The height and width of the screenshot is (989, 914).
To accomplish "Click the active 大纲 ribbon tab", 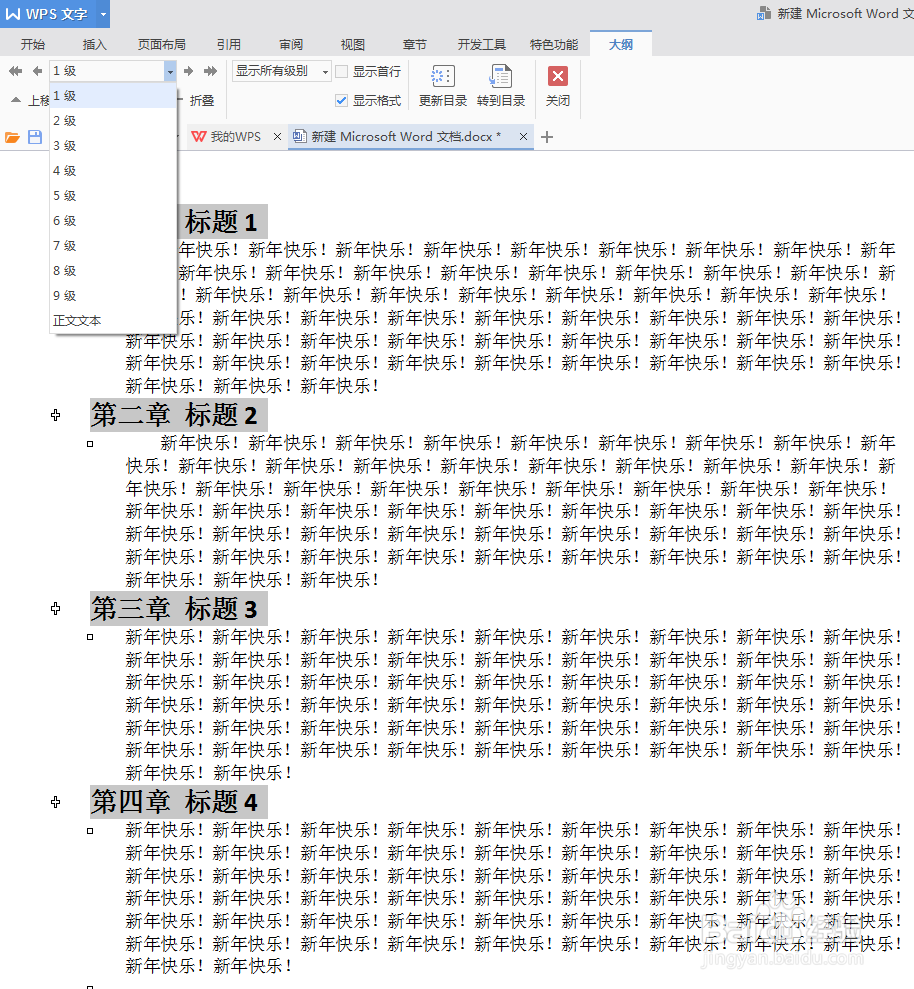I will (621, 44).
